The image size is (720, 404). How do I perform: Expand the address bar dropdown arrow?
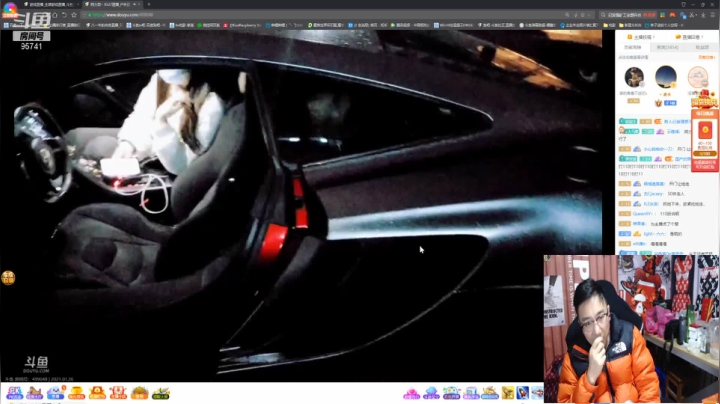(x=589, y=15)
